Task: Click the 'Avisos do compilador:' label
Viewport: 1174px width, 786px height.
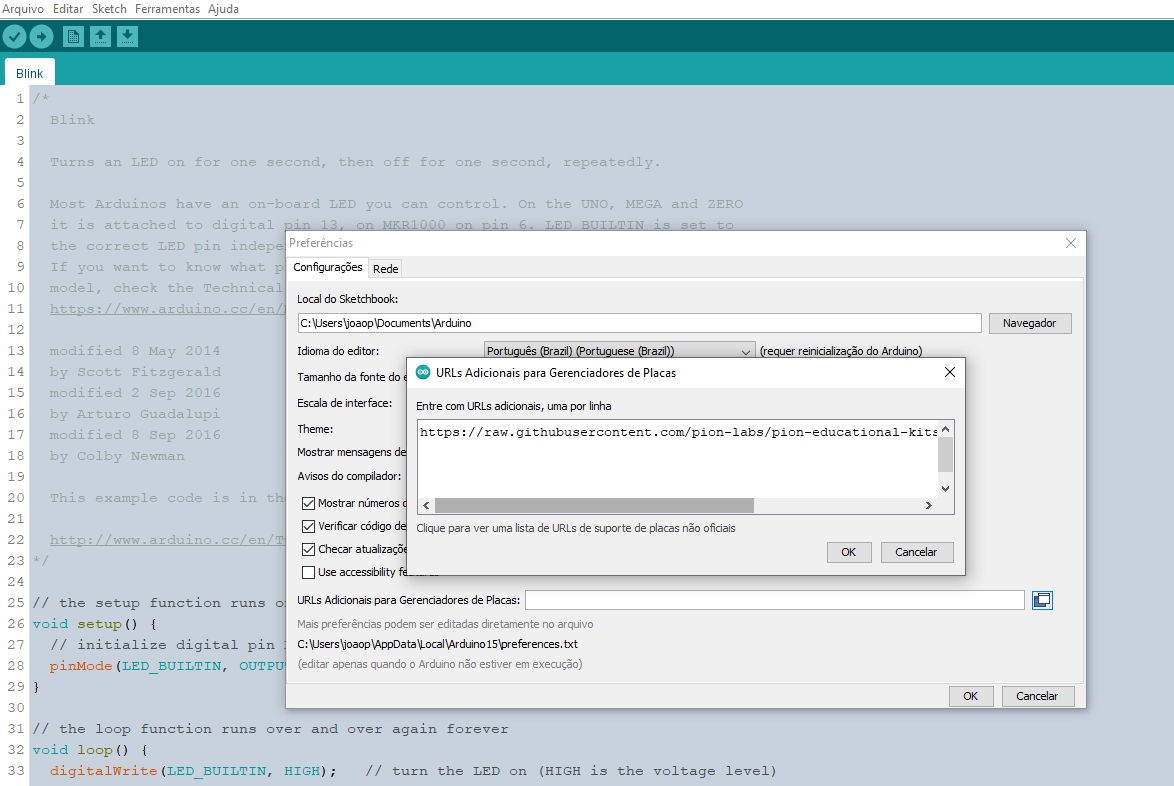Action: coord(349,476)
